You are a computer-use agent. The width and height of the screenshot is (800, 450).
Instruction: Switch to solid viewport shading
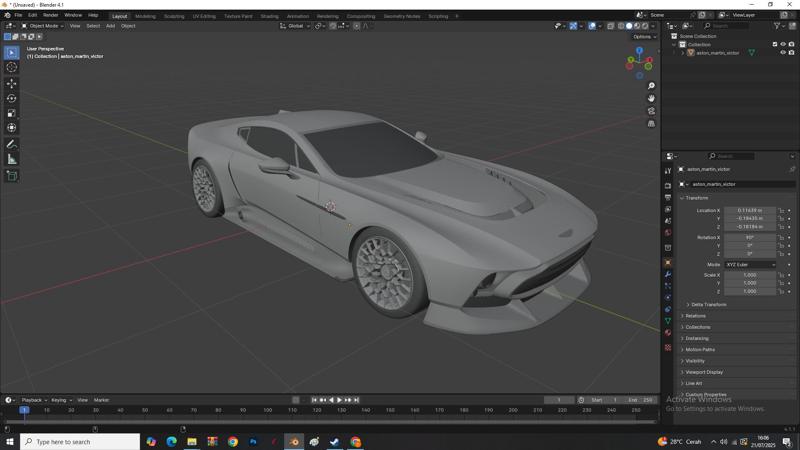pos(629,26)
